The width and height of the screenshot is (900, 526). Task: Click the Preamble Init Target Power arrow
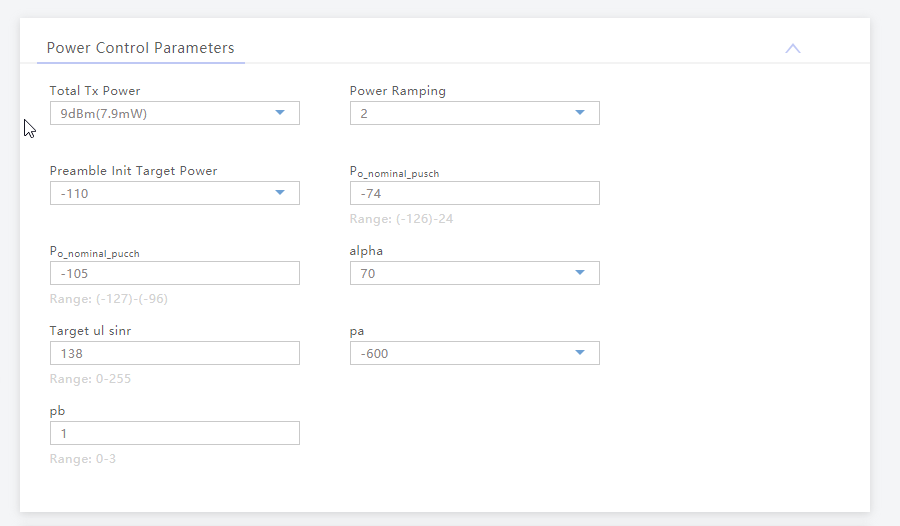[x=280, y=192]
